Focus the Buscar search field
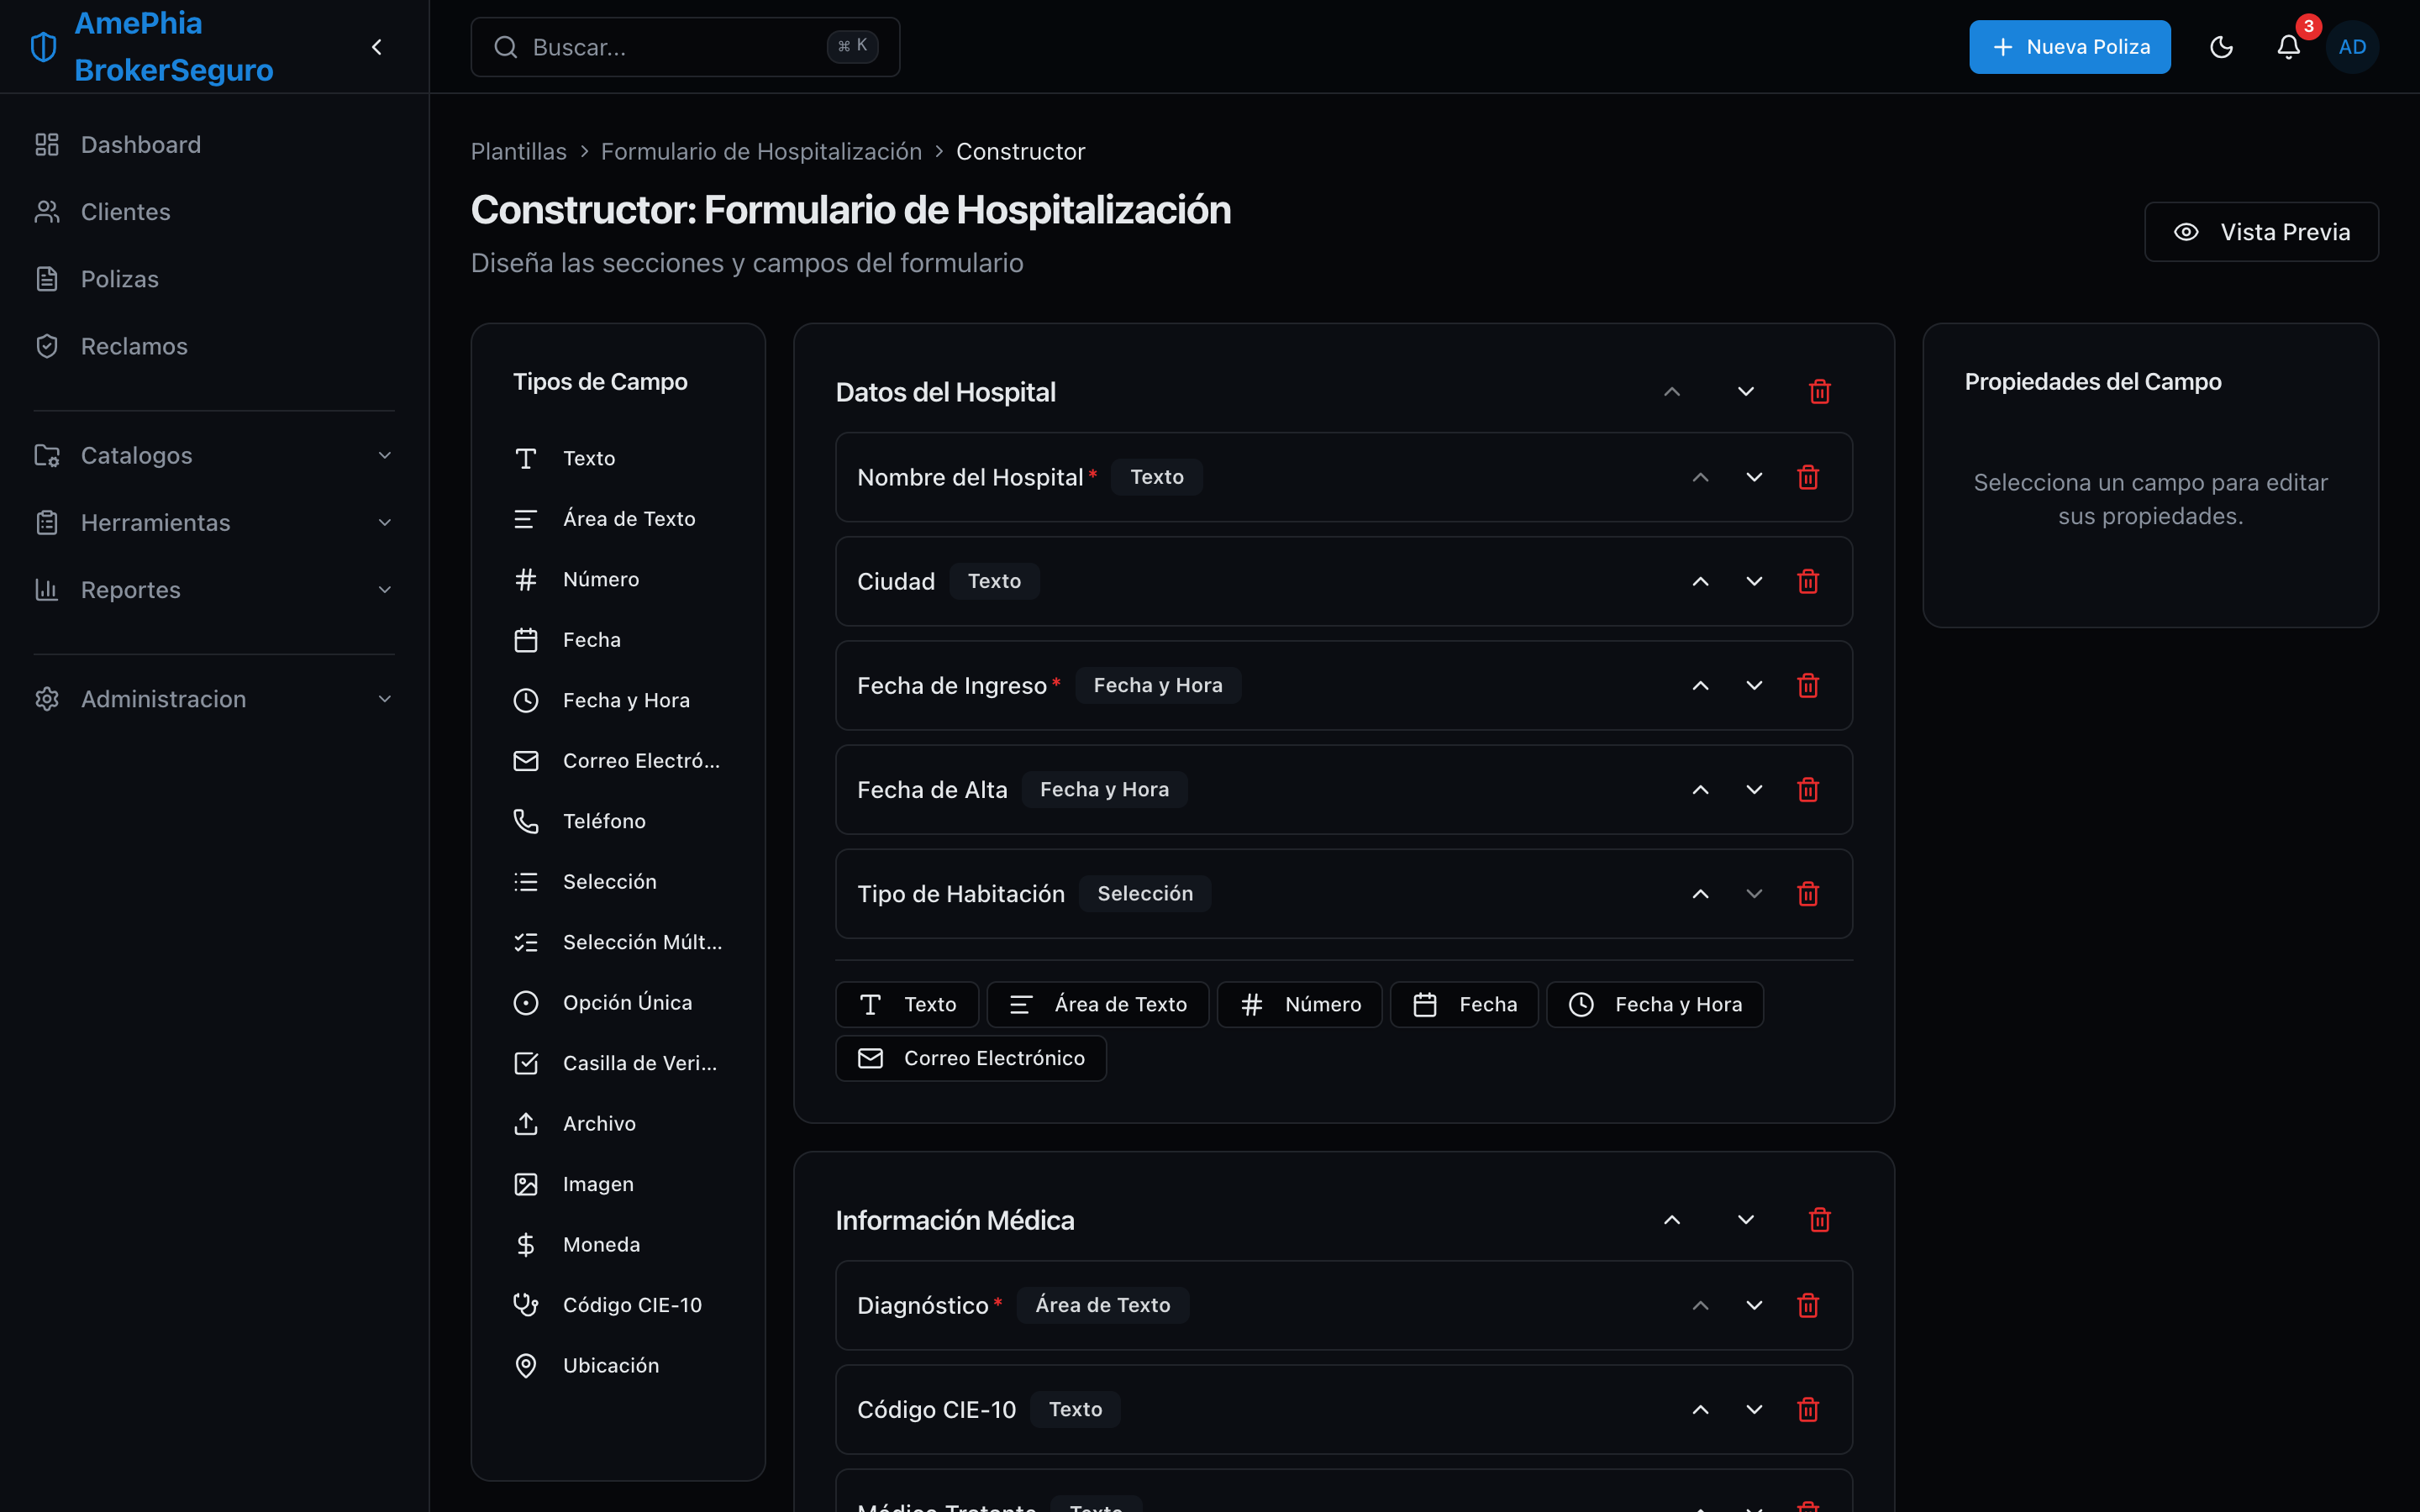The image size is (2420, 1512). (685, 47)
